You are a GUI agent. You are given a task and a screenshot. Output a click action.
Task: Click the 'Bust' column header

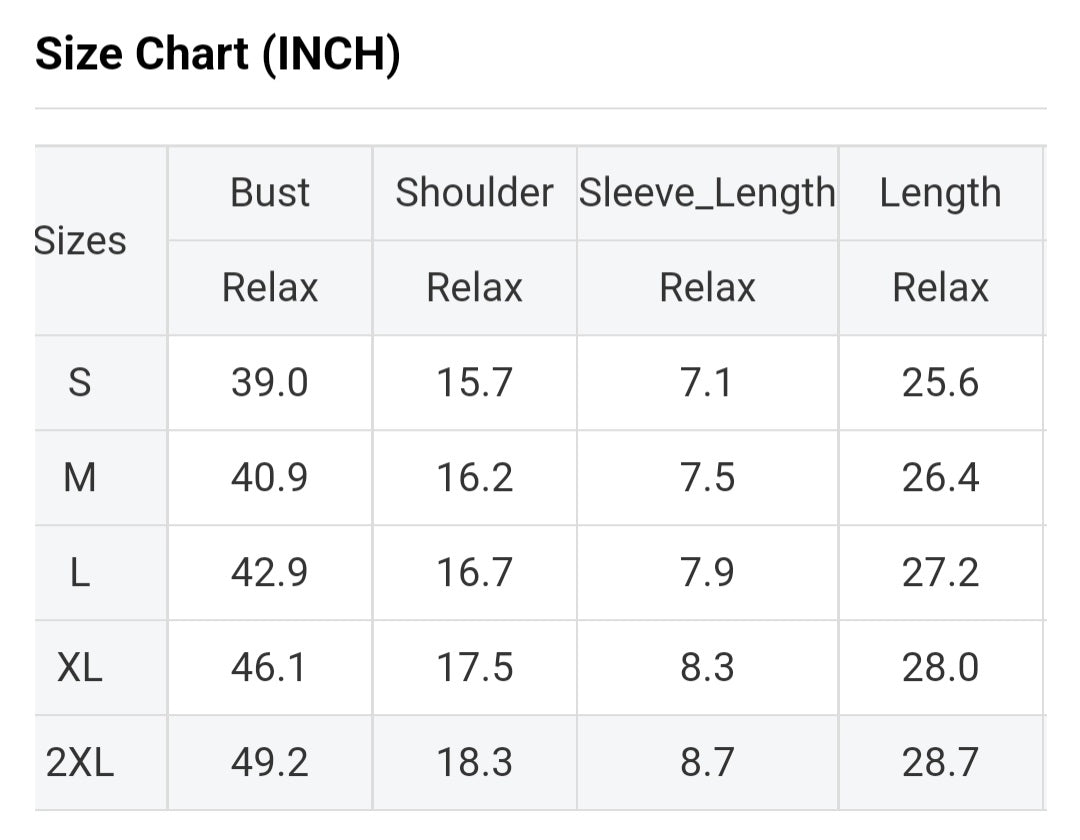pyautogui.click(x=270, y=192)
